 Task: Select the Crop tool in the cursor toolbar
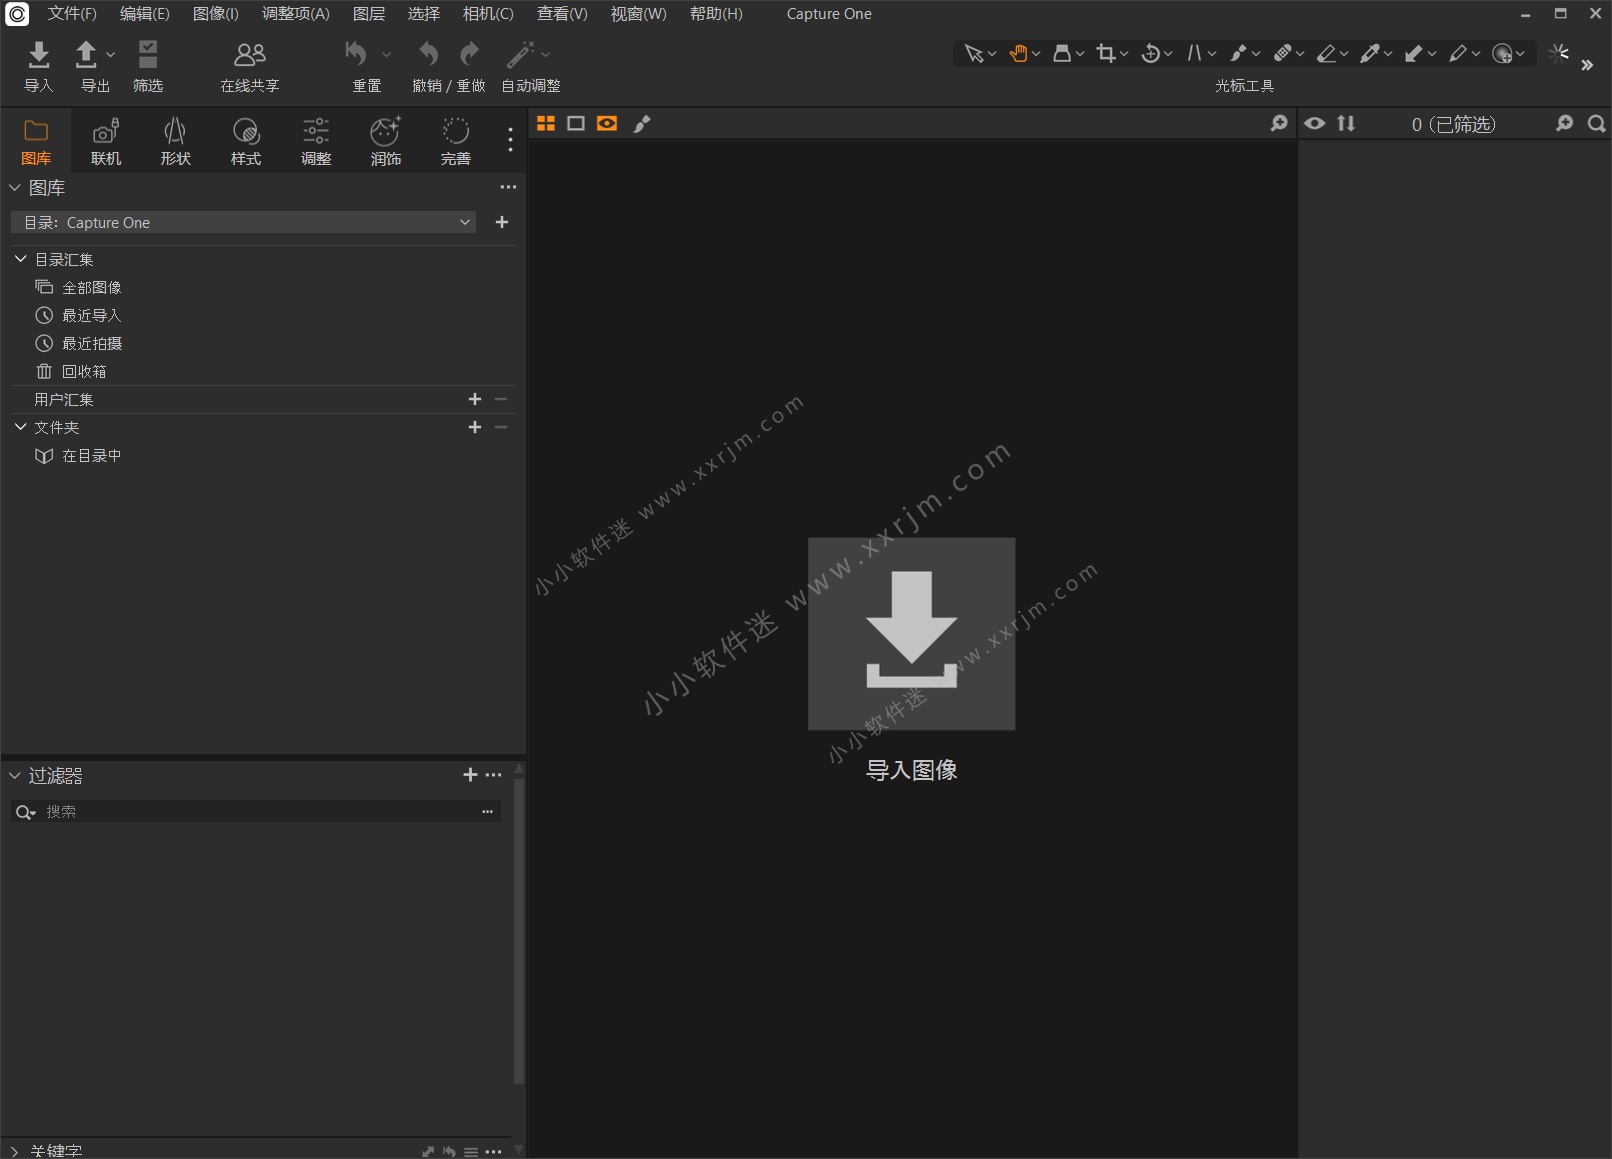(x=1104, y=53)
